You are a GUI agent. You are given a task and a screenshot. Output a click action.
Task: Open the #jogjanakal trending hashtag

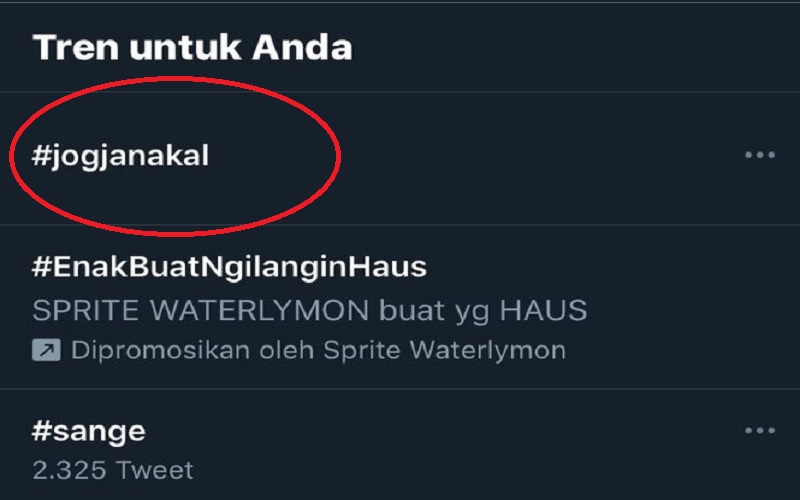121,157
